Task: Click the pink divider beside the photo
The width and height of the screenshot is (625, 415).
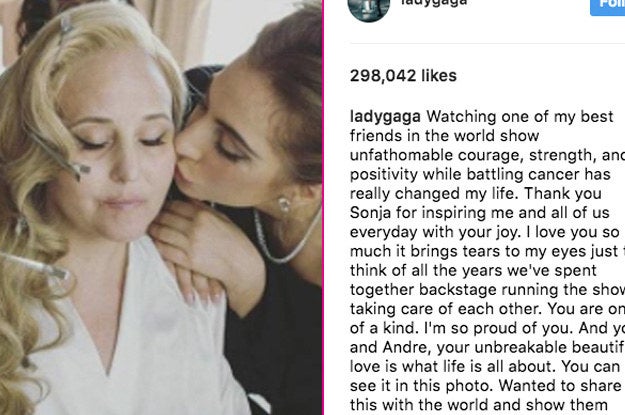Action: [323, 207]
